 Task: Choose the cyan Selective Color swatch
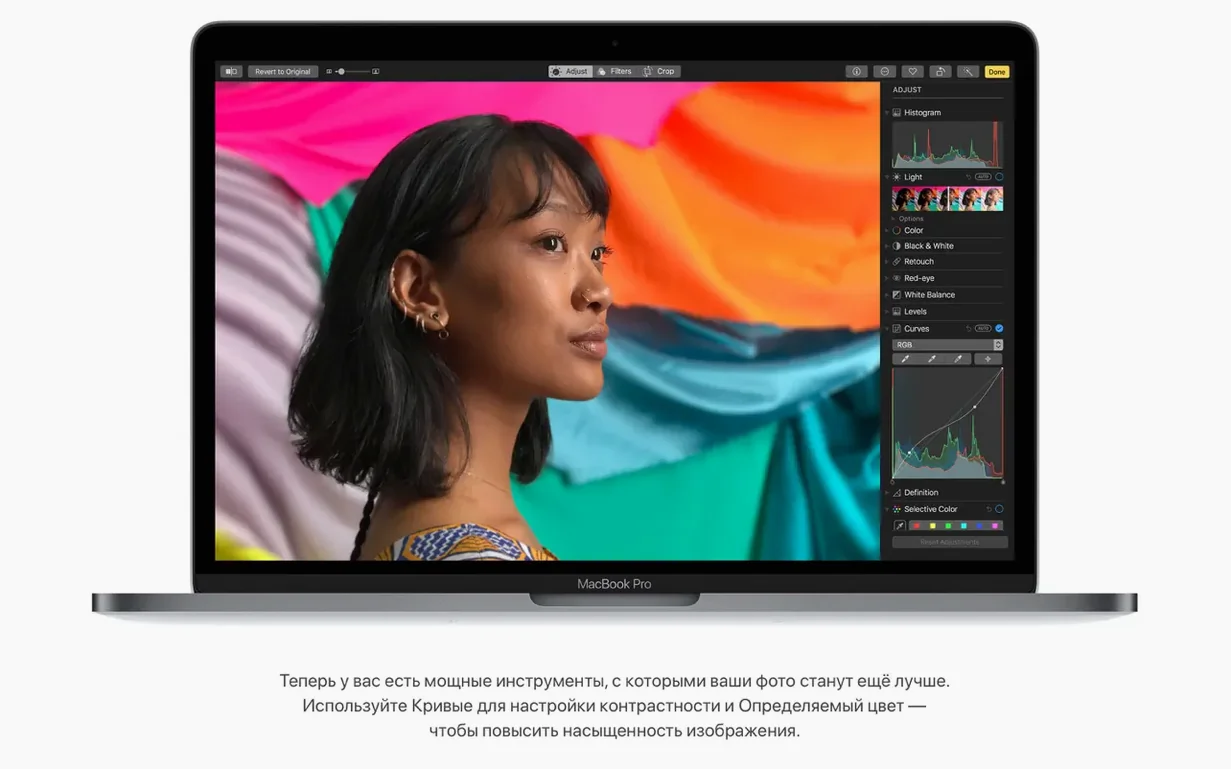click(963, 526)
